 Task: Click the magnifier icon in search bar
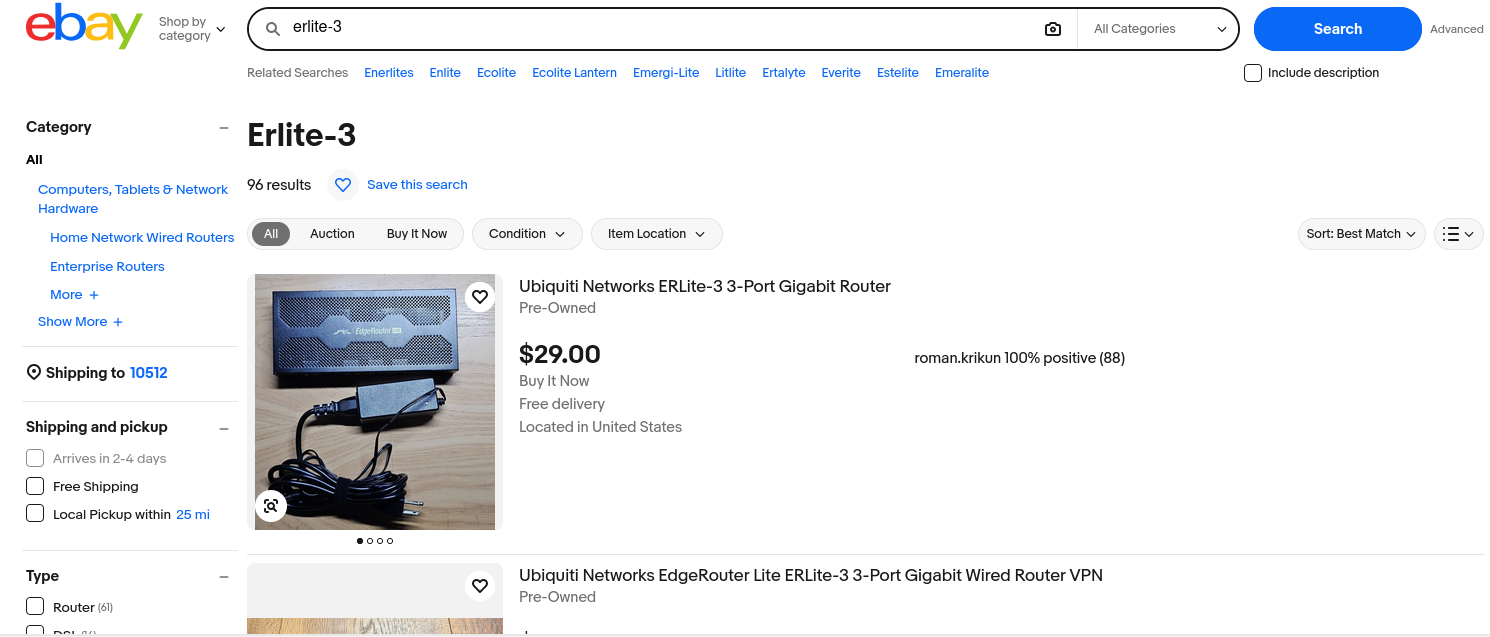pyautogui.click(x=273, y=29)
